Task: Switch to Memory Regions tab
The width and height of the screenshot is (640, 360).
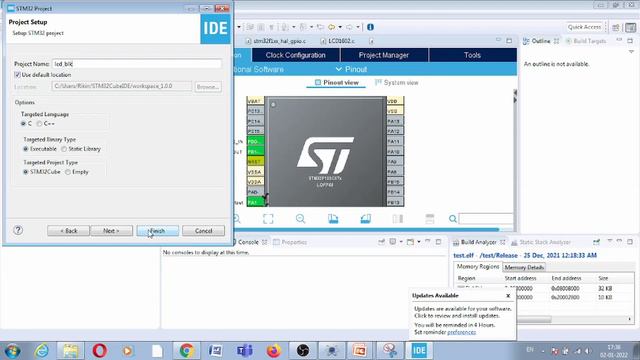Action: pyautogui.click(x=478, y=267)
